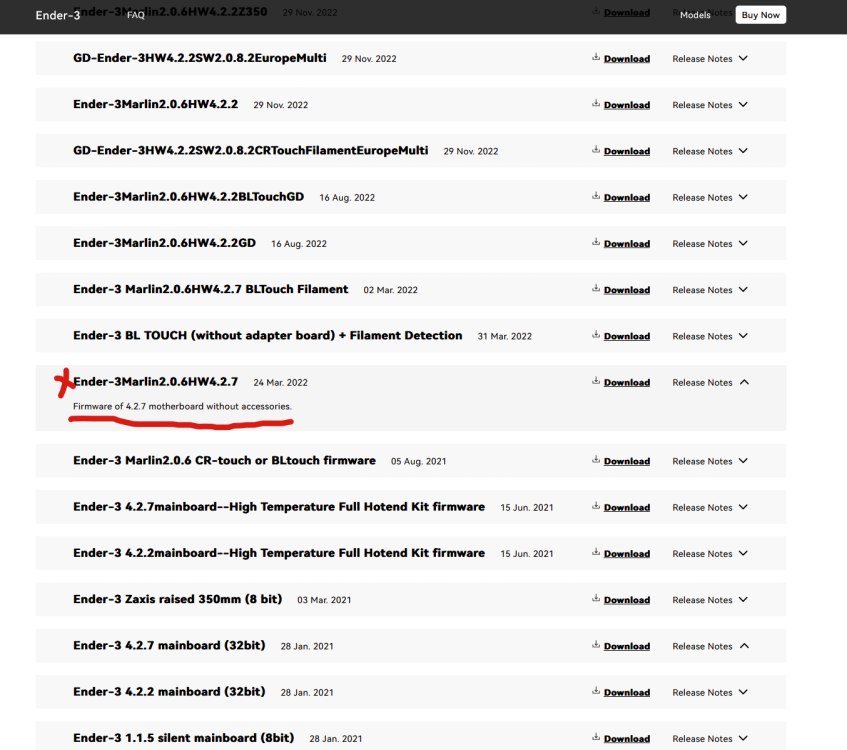Download link for GD-Ender-3HW4.2.2SW2.0.8.2EuropeMulti

(x=627, y=58)
